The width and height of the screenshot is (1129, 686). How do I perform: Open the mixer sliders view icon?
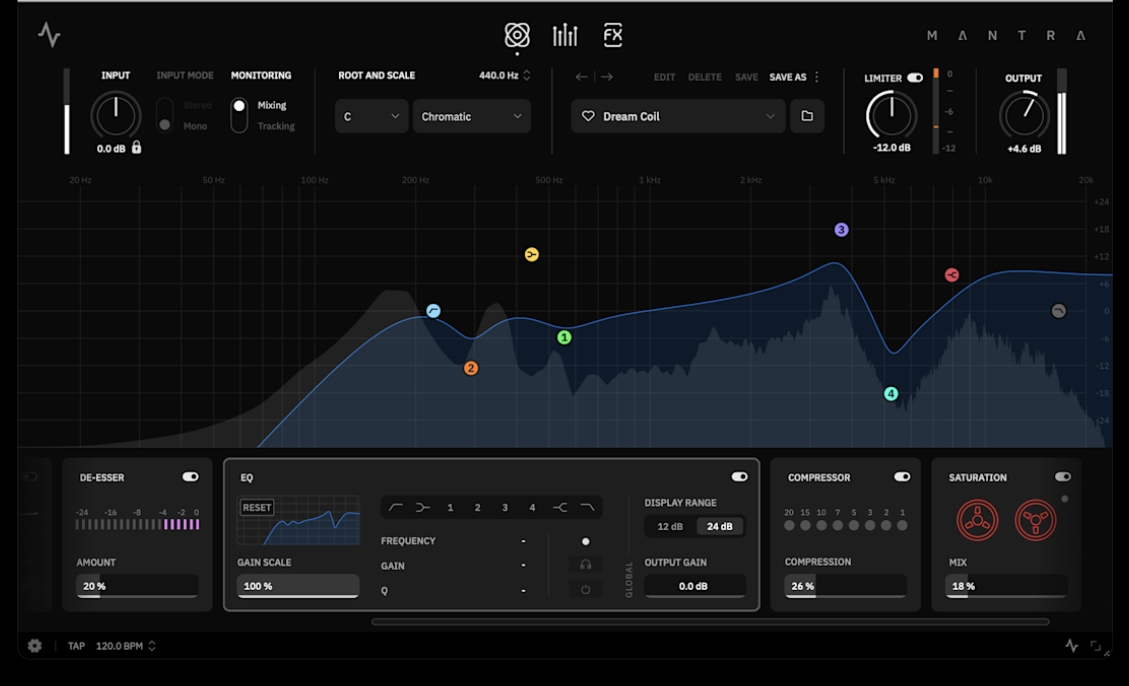pos(565,36)
